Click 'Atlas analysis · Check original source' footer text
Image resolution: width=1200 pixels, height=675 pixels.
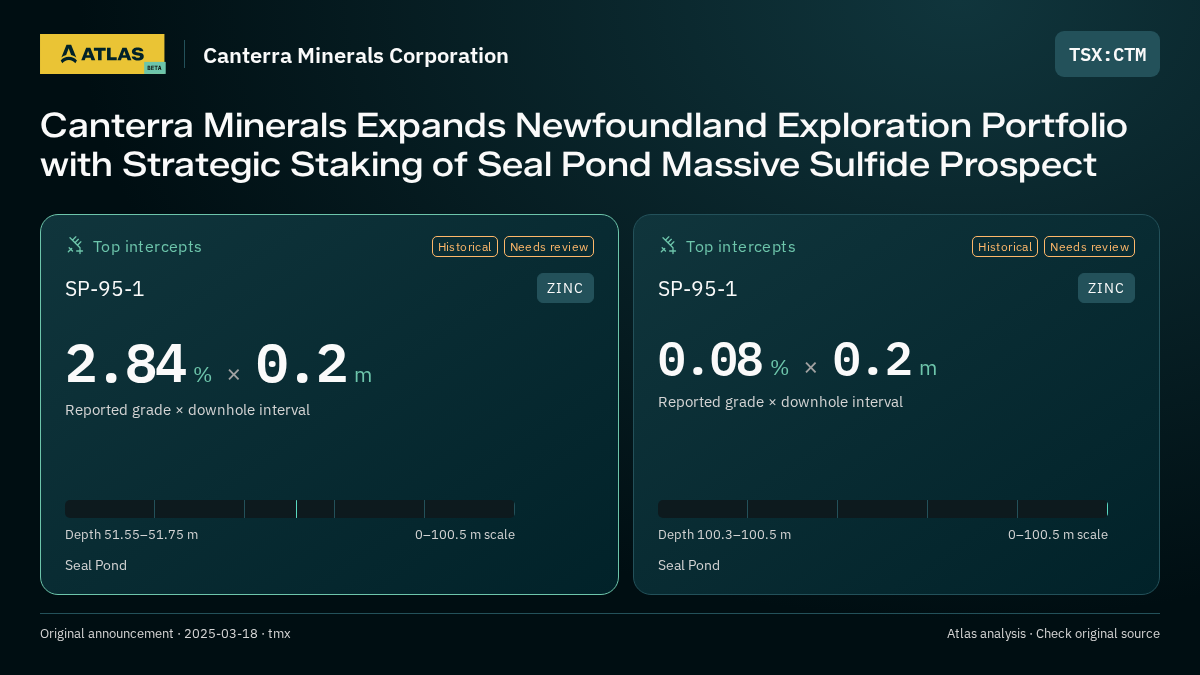click(1053, 634)
